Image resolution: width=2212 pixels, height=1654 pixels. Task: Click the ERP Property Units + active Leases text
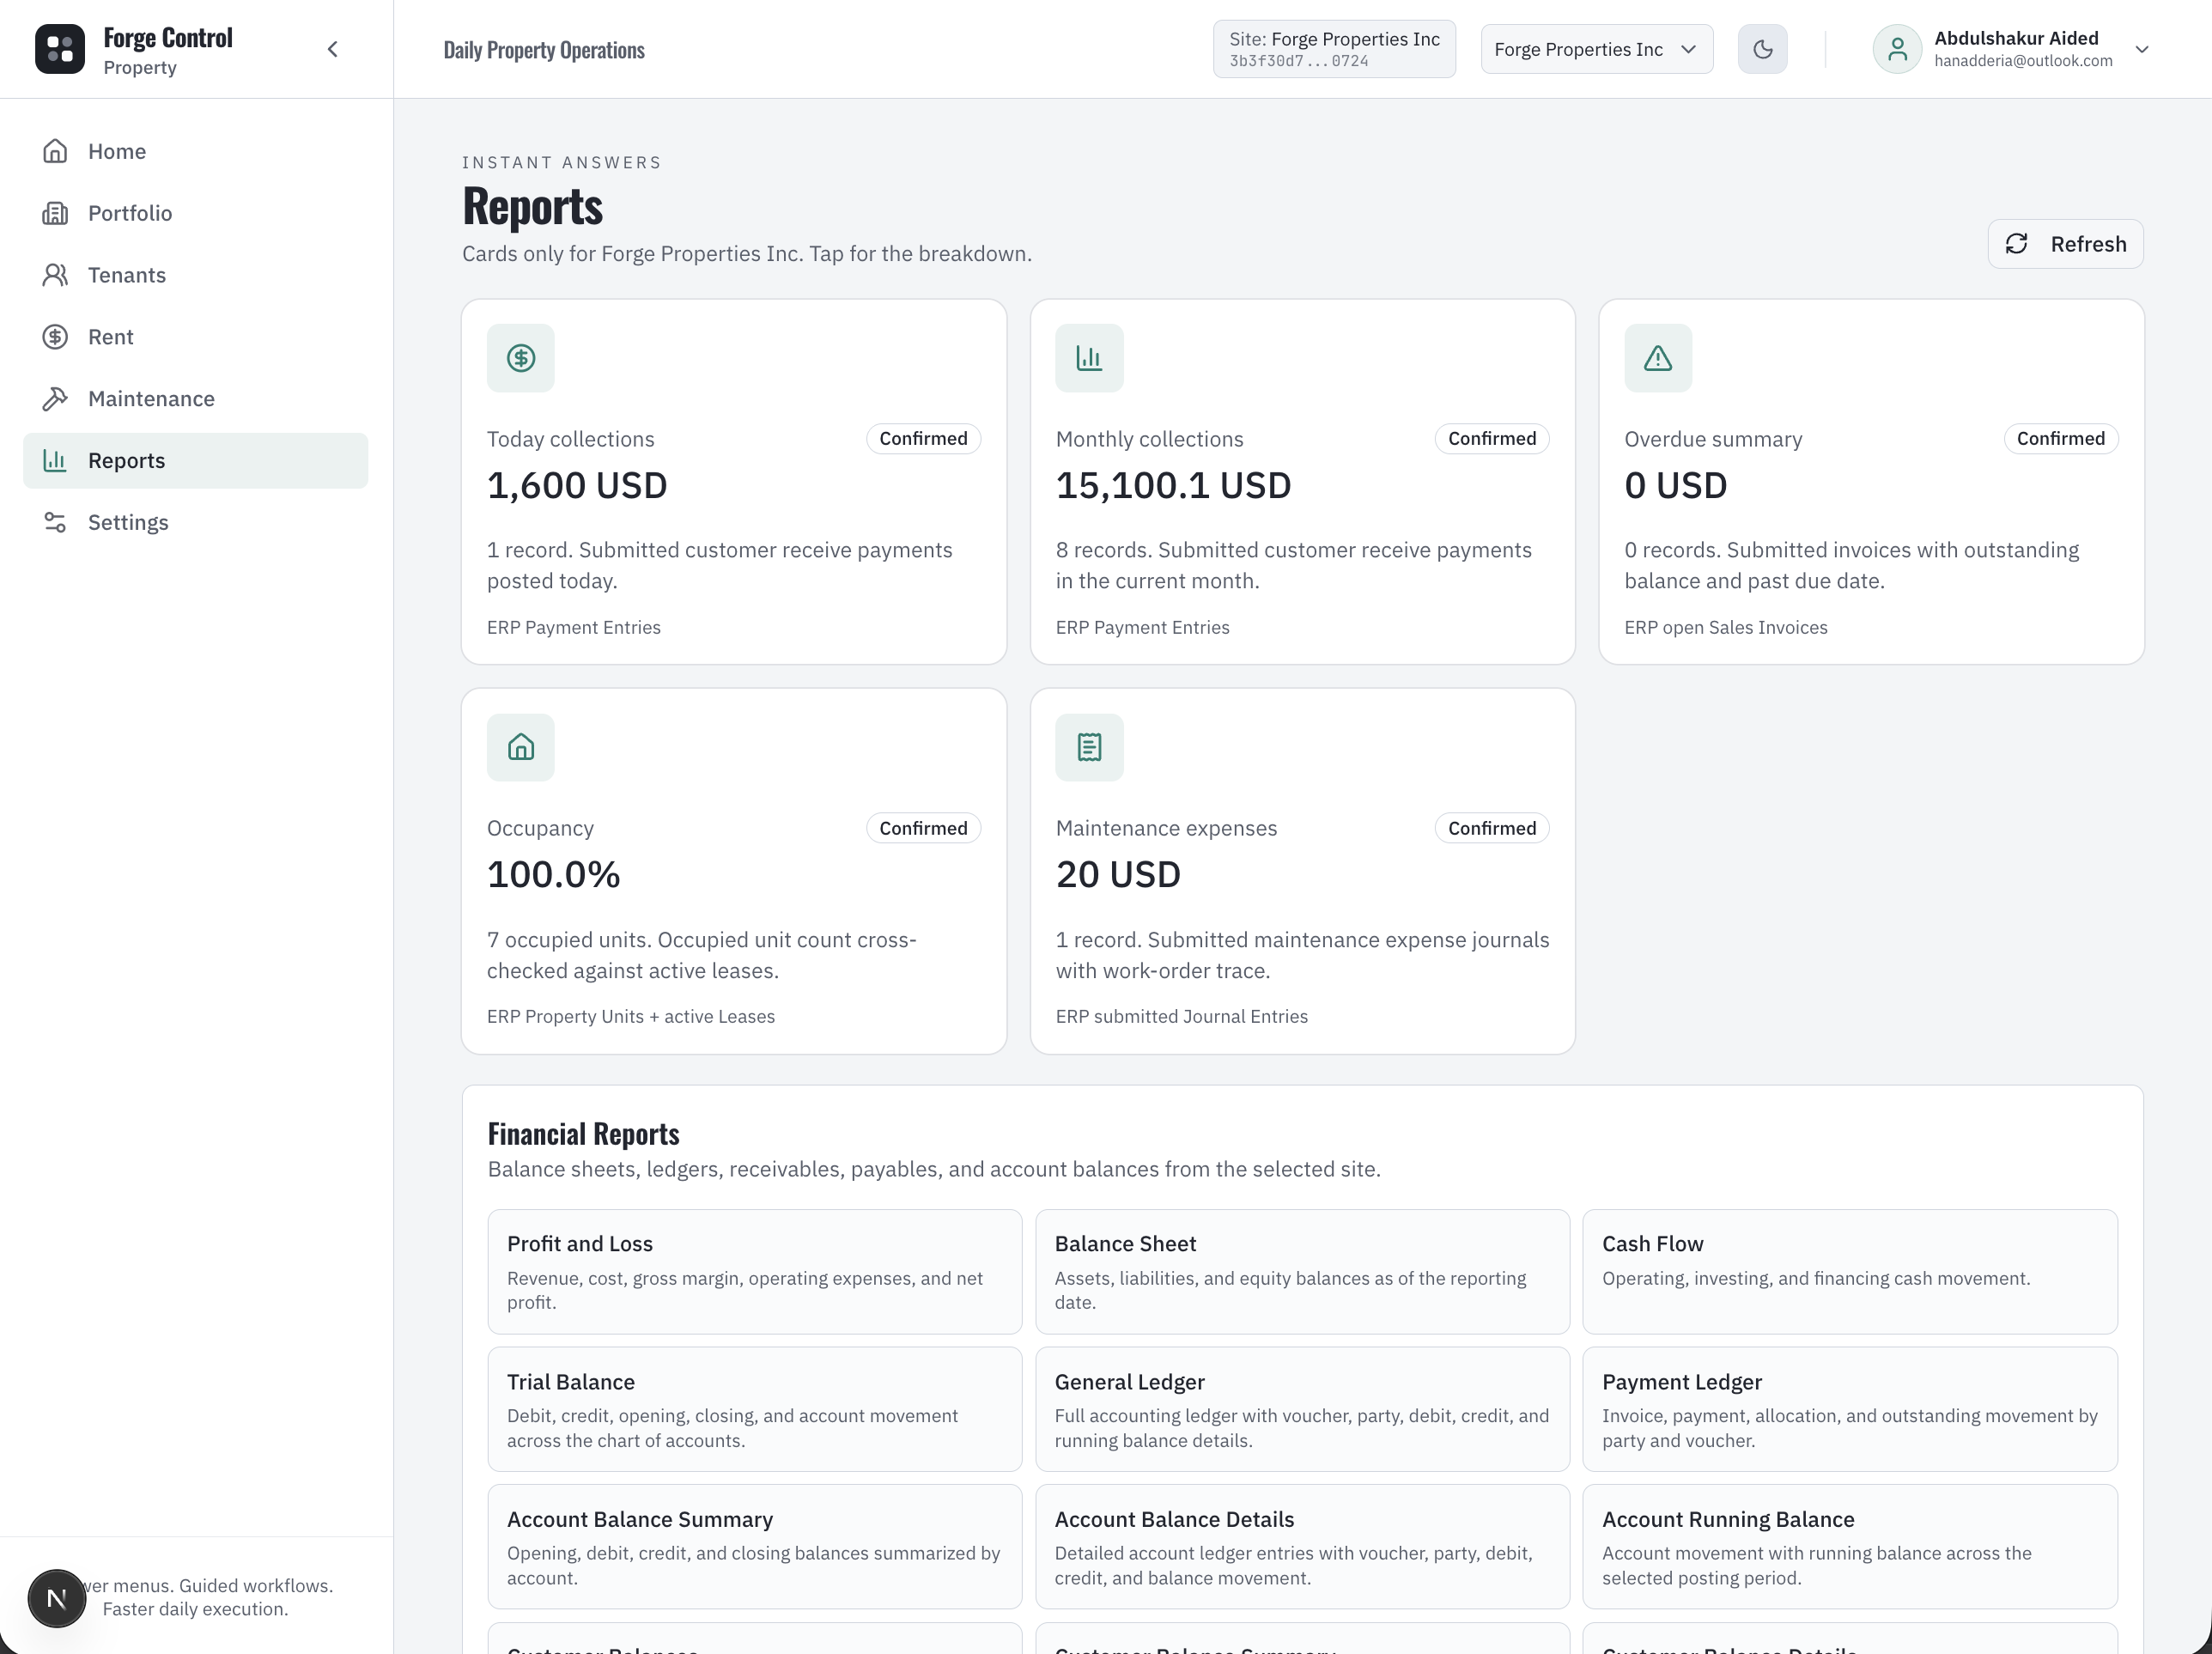[631, 1017]
